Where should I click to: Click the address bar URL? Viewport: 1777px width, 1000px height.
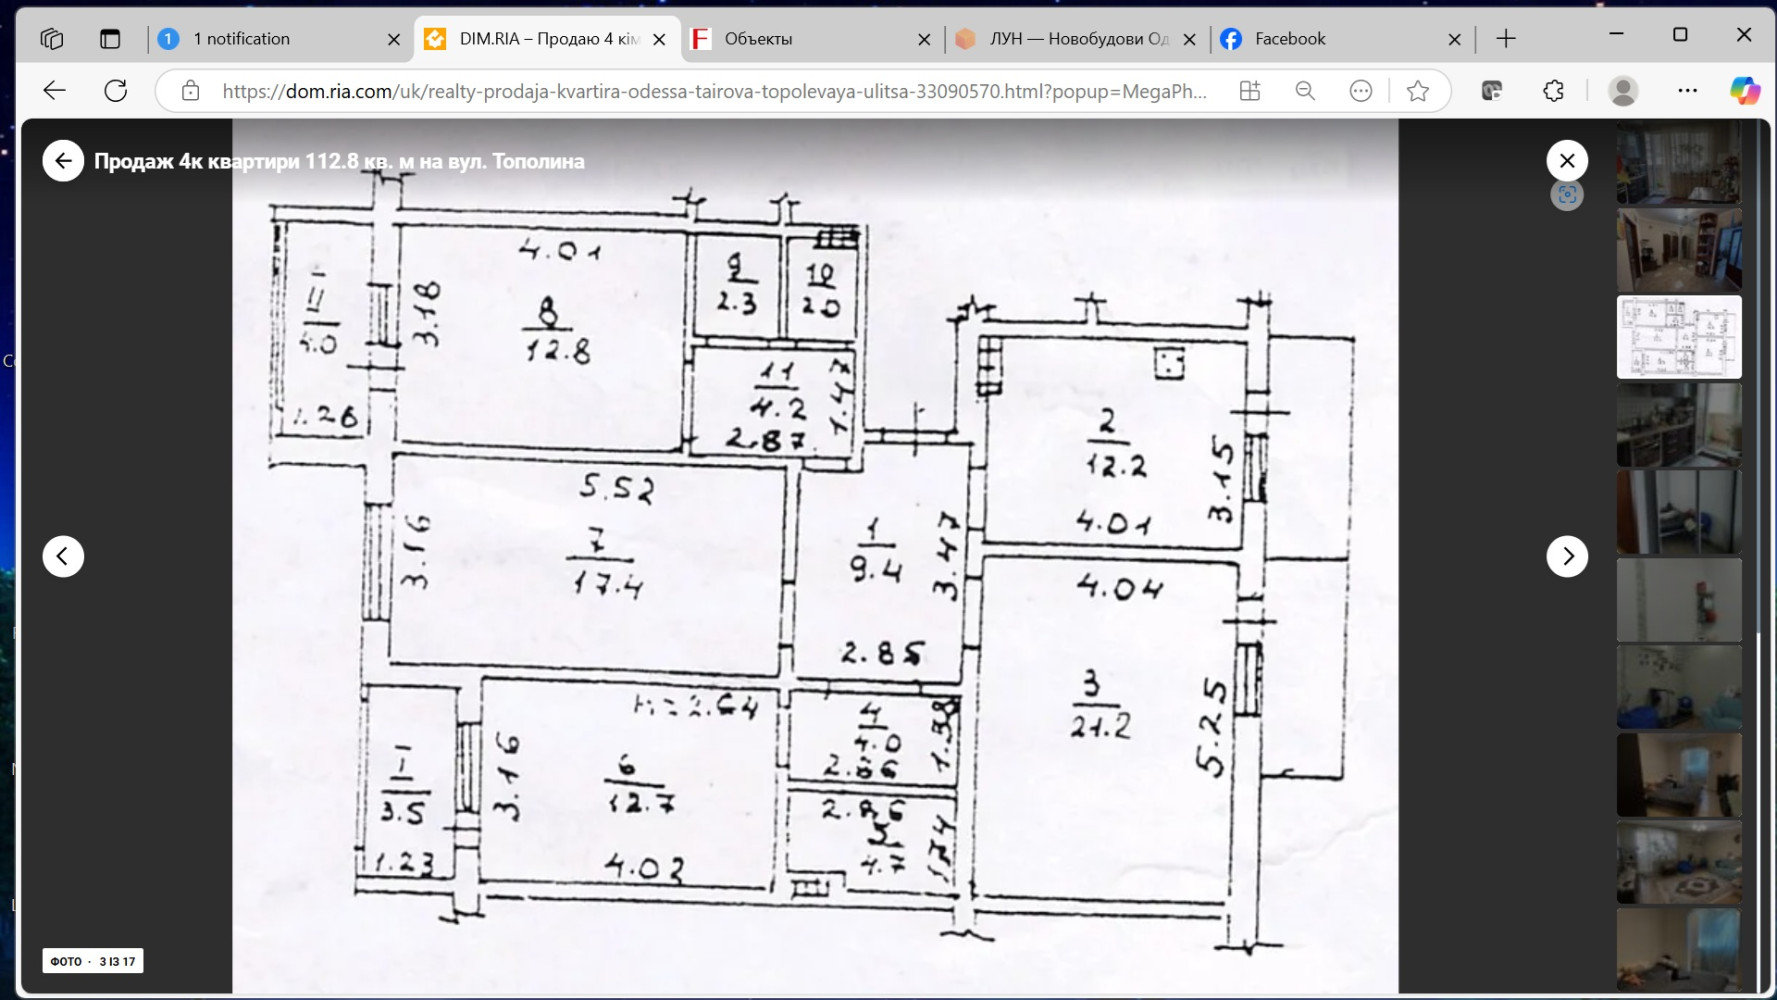714,91
